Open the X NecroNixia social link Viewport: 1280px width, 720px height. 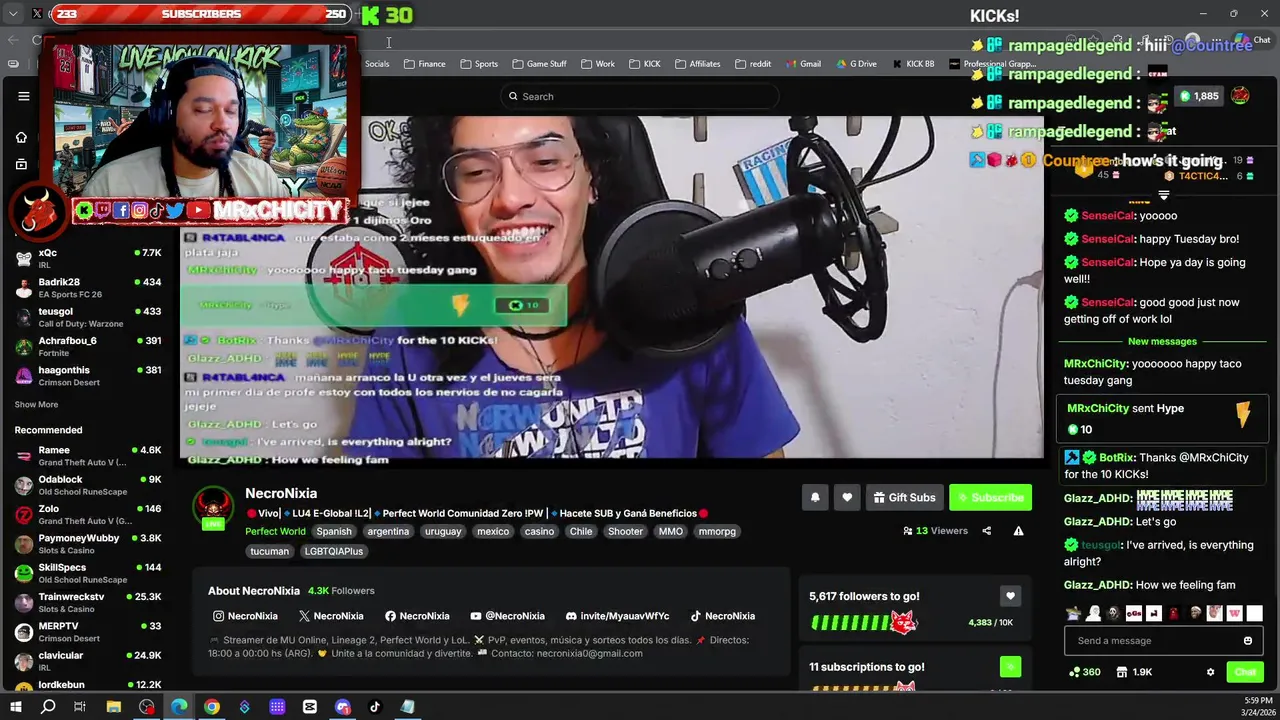point(331,616)
